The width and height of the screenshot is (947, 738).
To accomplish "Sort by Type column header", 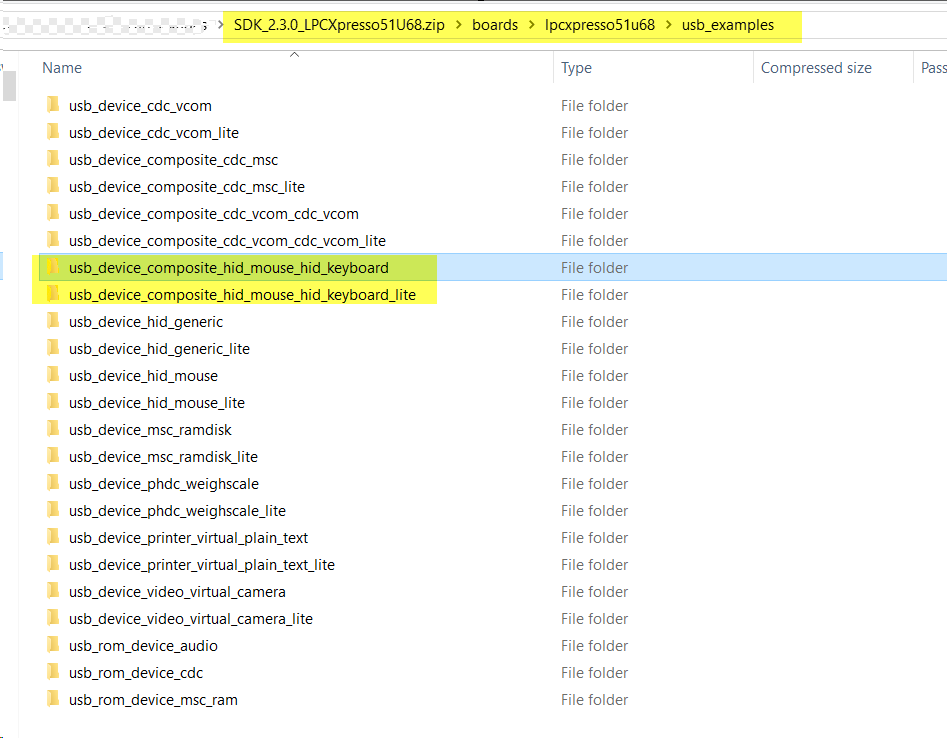I will tap(576, 68).
